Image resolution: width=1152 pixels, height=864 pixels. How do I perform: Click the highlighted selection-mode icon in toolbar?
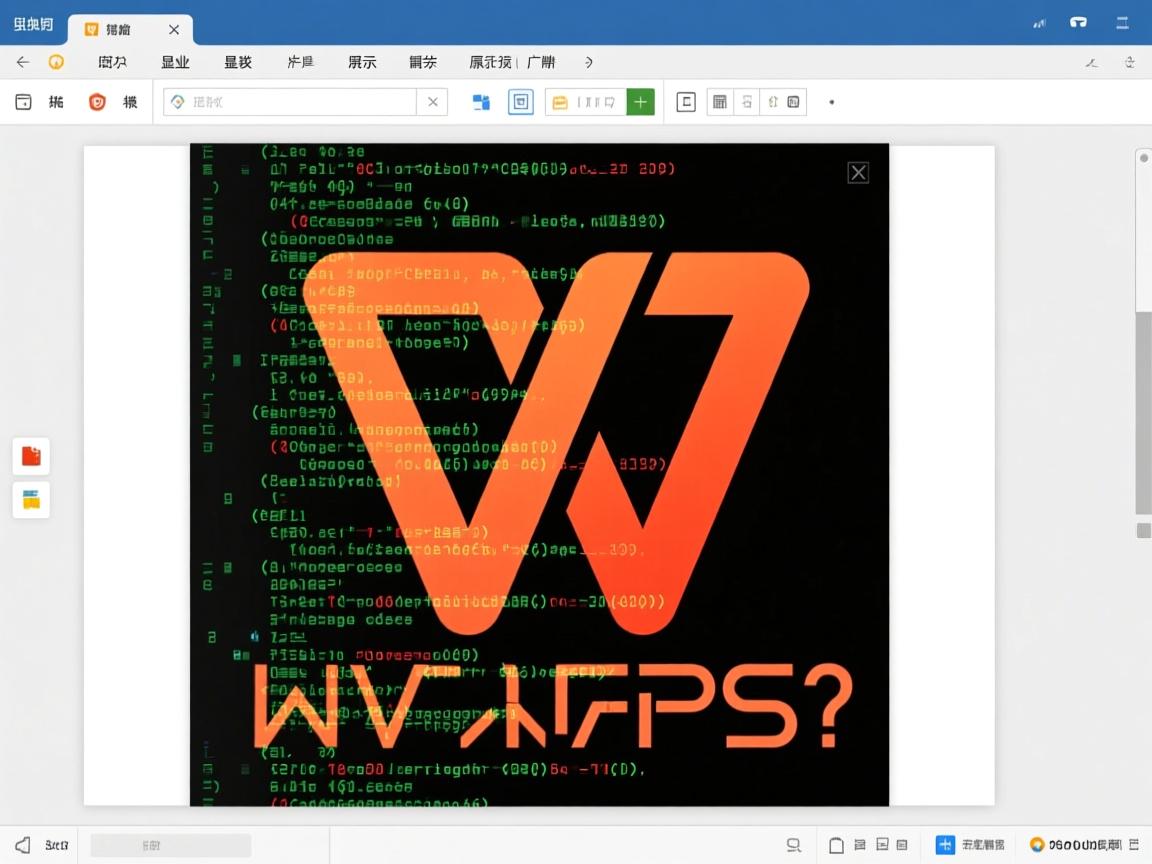click(521, 101)
